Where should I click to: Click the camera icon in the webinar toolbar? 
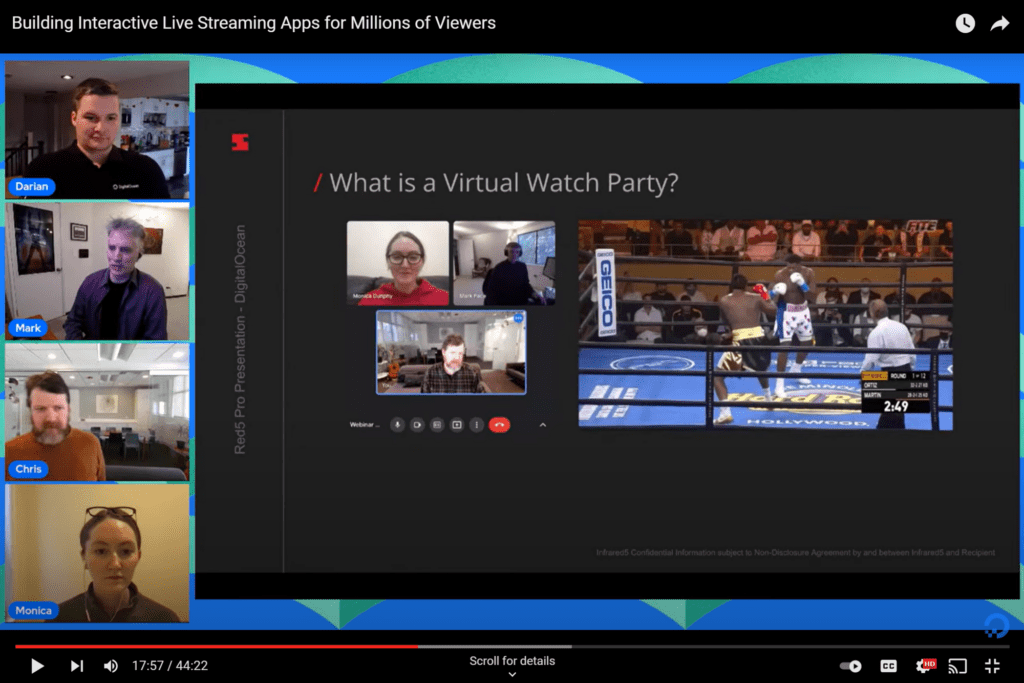click(417, 424)
